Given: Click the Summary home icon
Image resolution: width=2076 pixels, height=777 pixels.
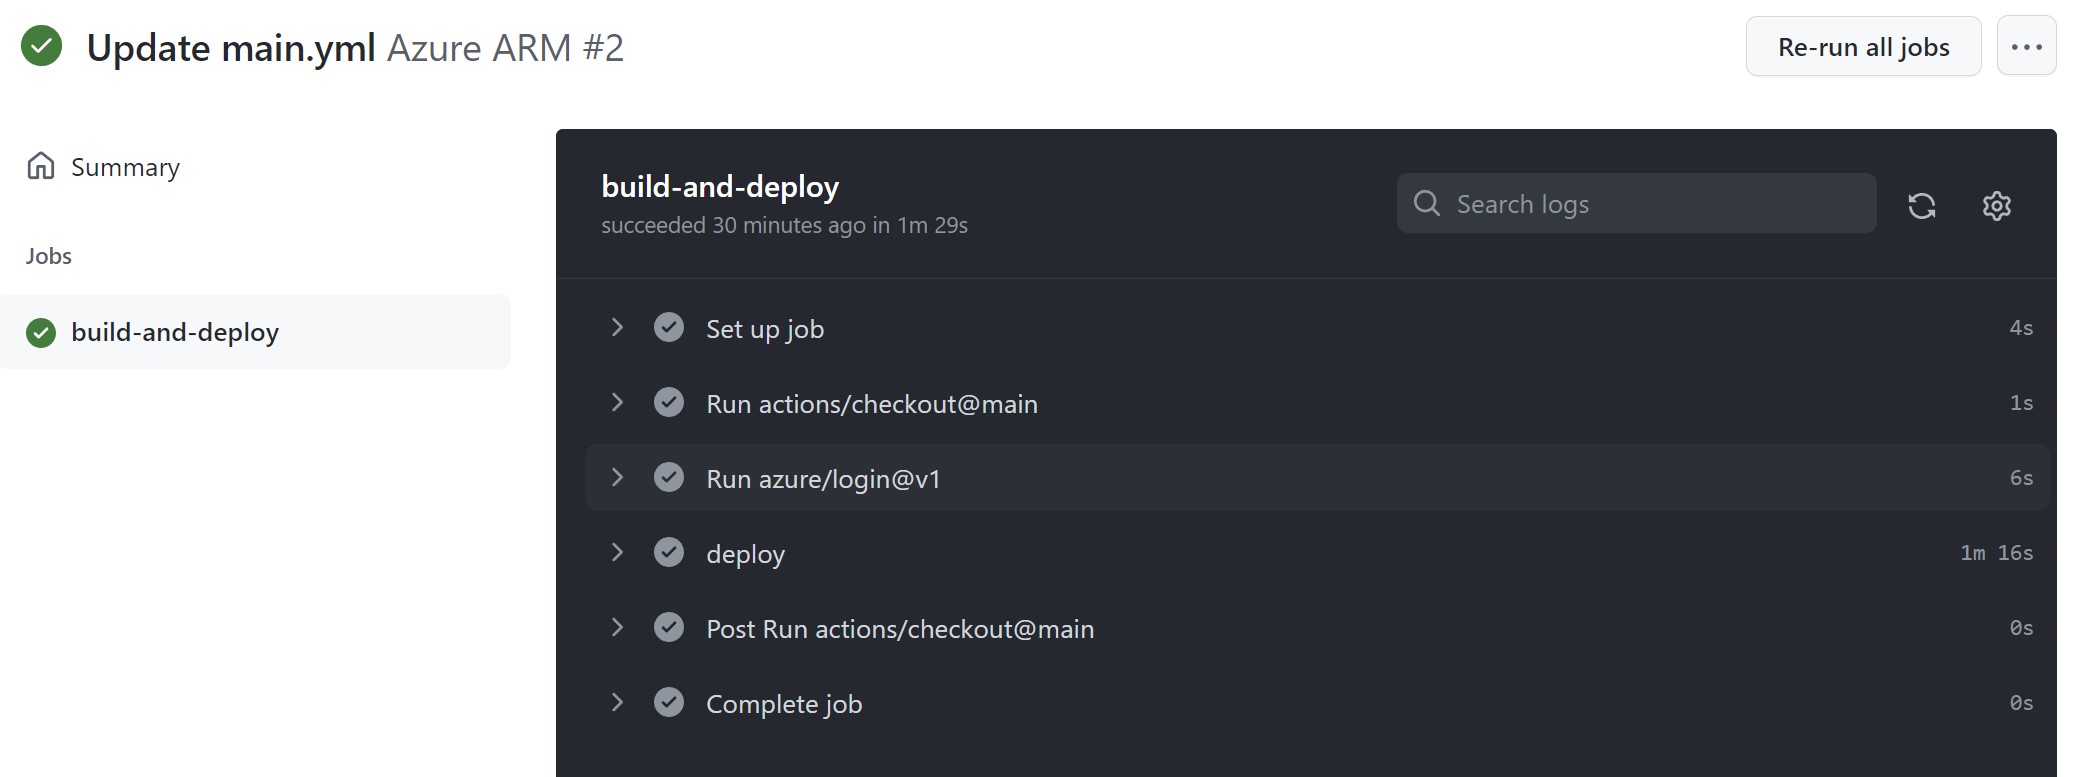Looking at the screenshot, I should click(x=41, y=166).
